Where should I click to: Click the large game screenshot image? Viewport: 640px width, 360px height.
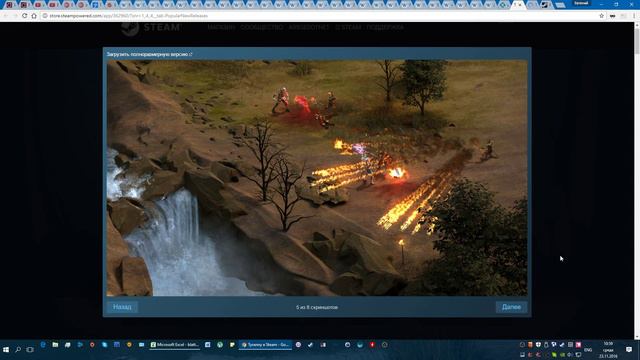click(x=317, y=178)
